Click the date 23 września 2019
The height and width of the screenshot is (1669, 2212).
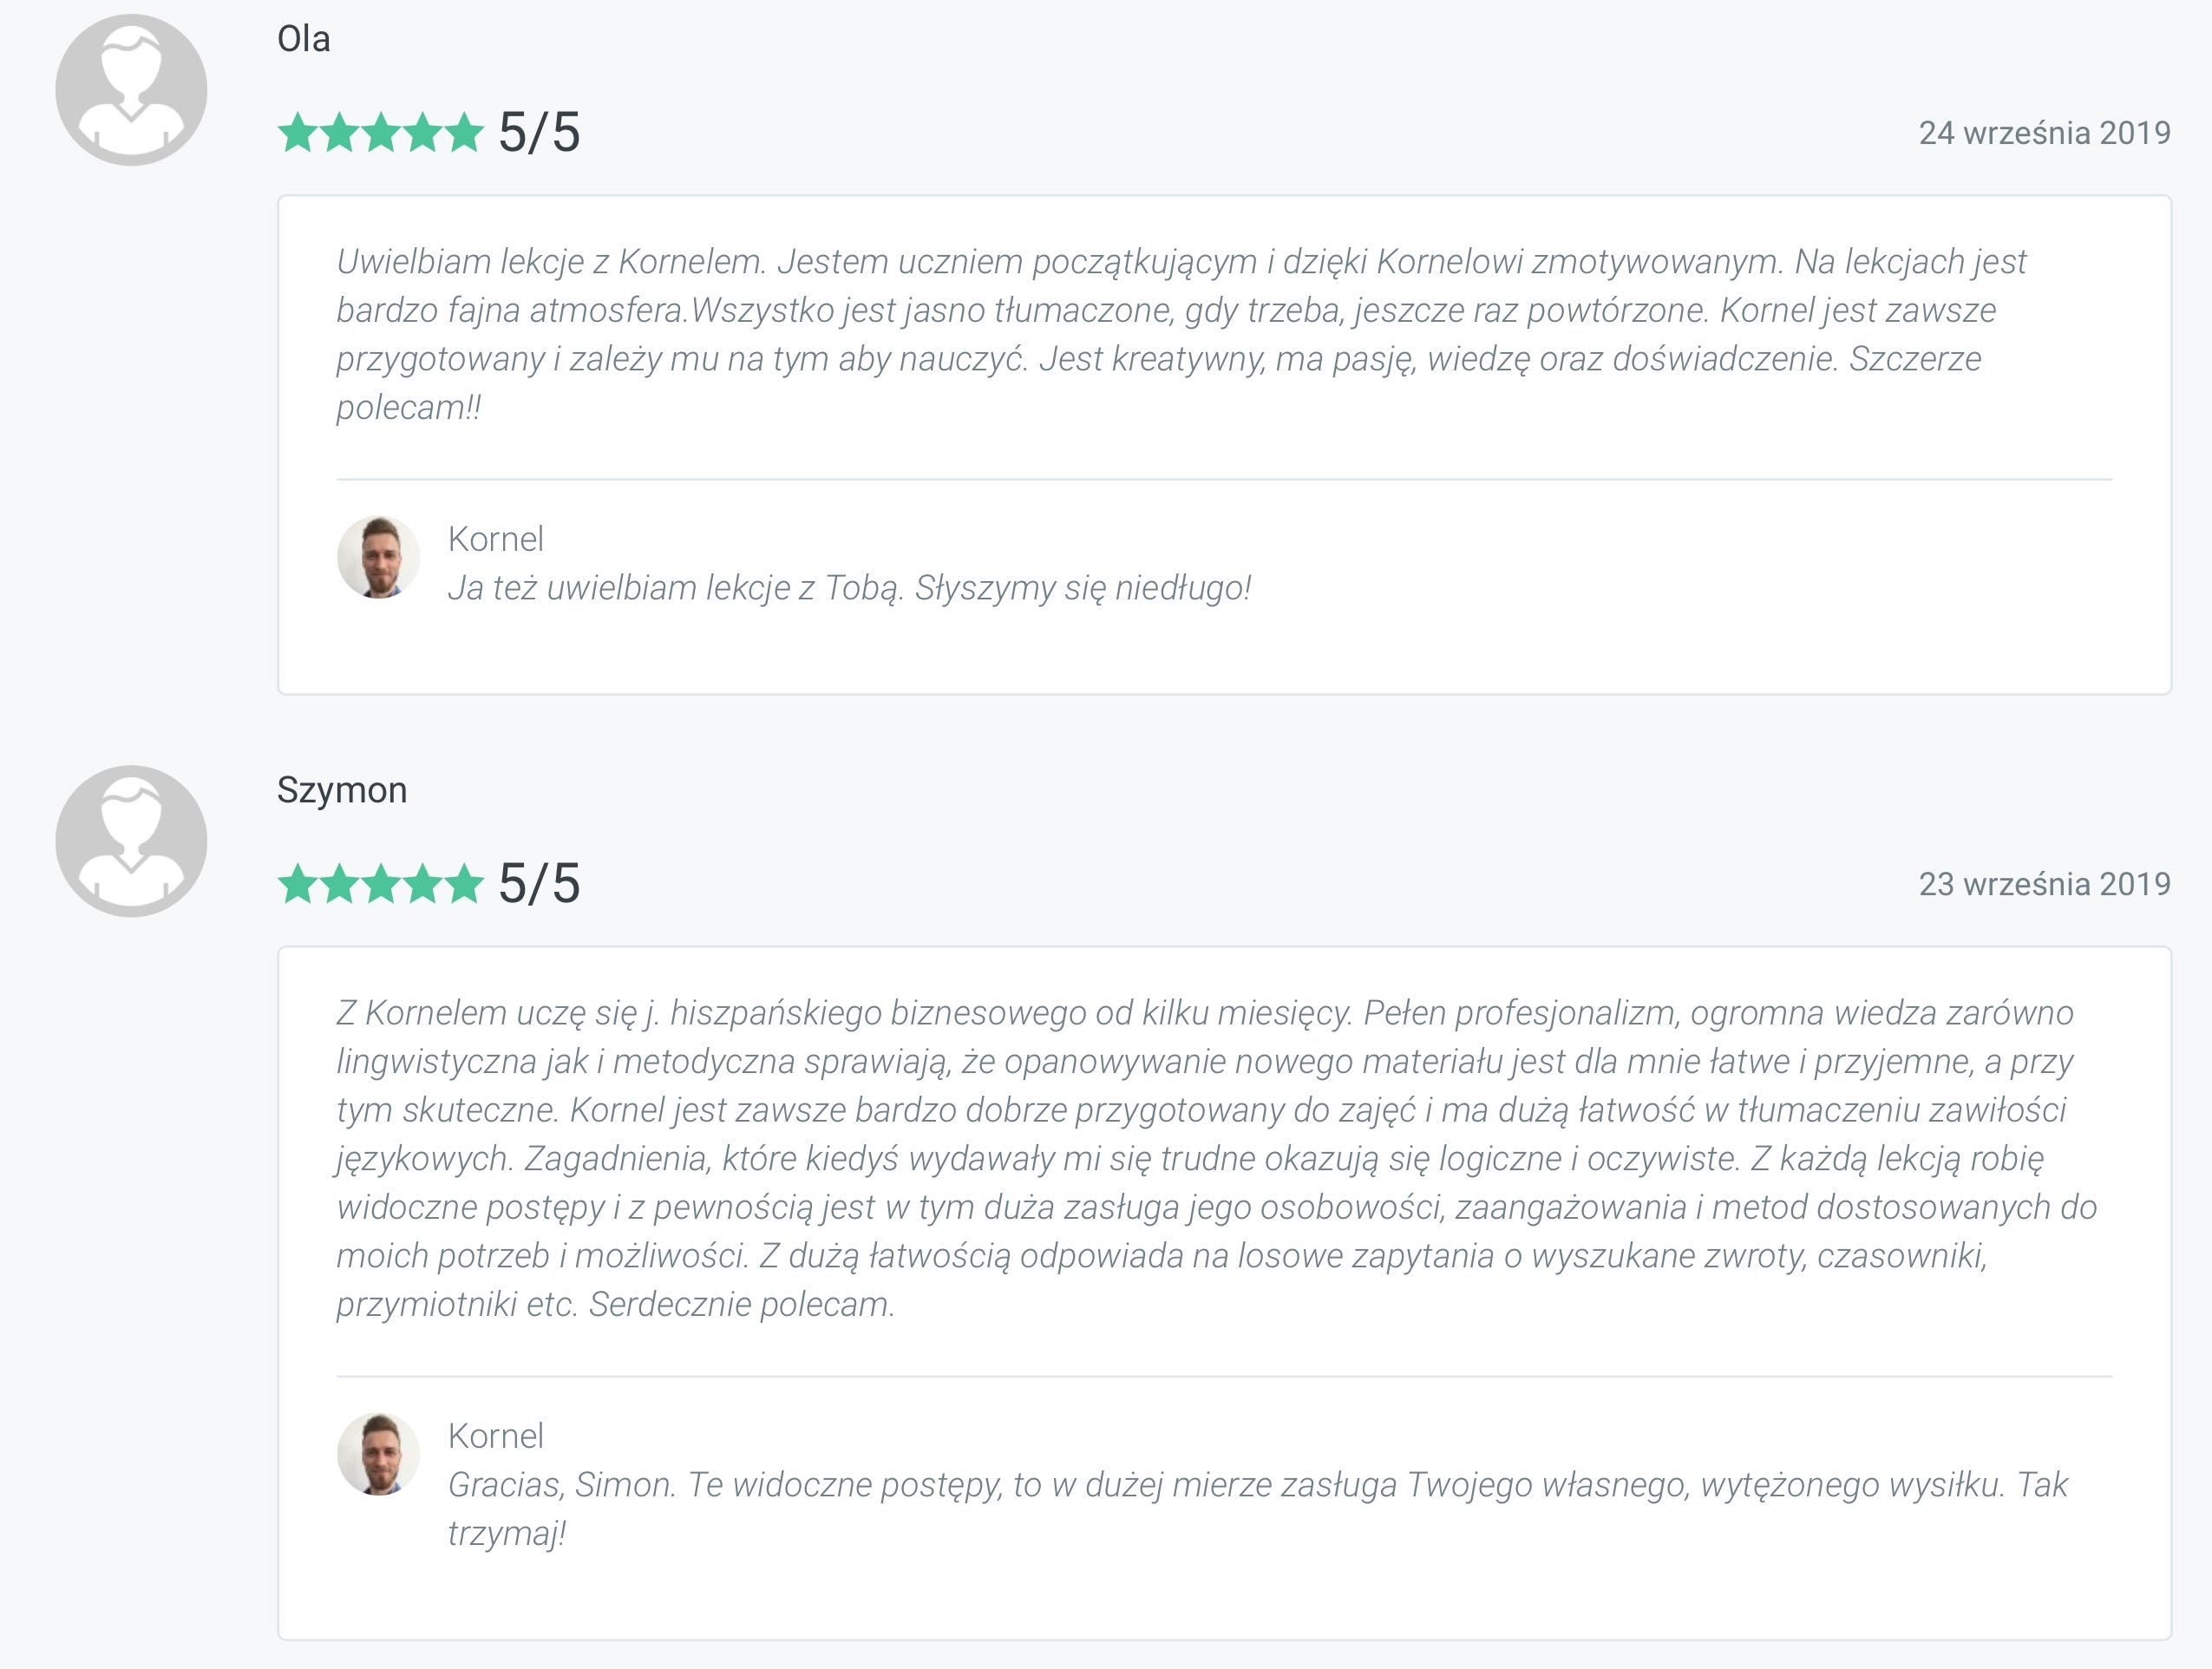point(2044,884)
